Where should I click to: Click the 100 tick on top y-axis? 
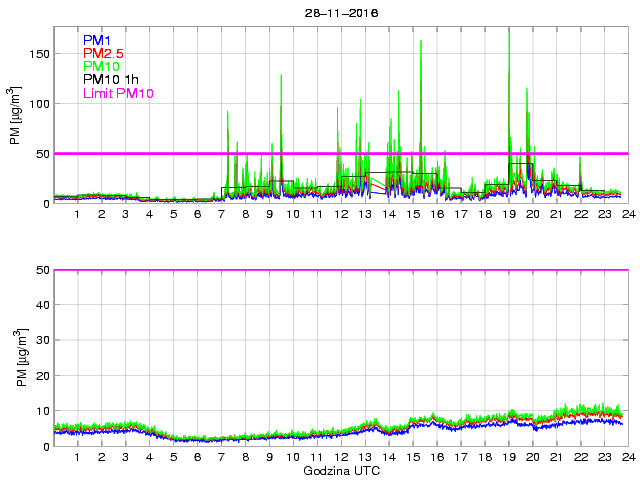pos(39,104)
